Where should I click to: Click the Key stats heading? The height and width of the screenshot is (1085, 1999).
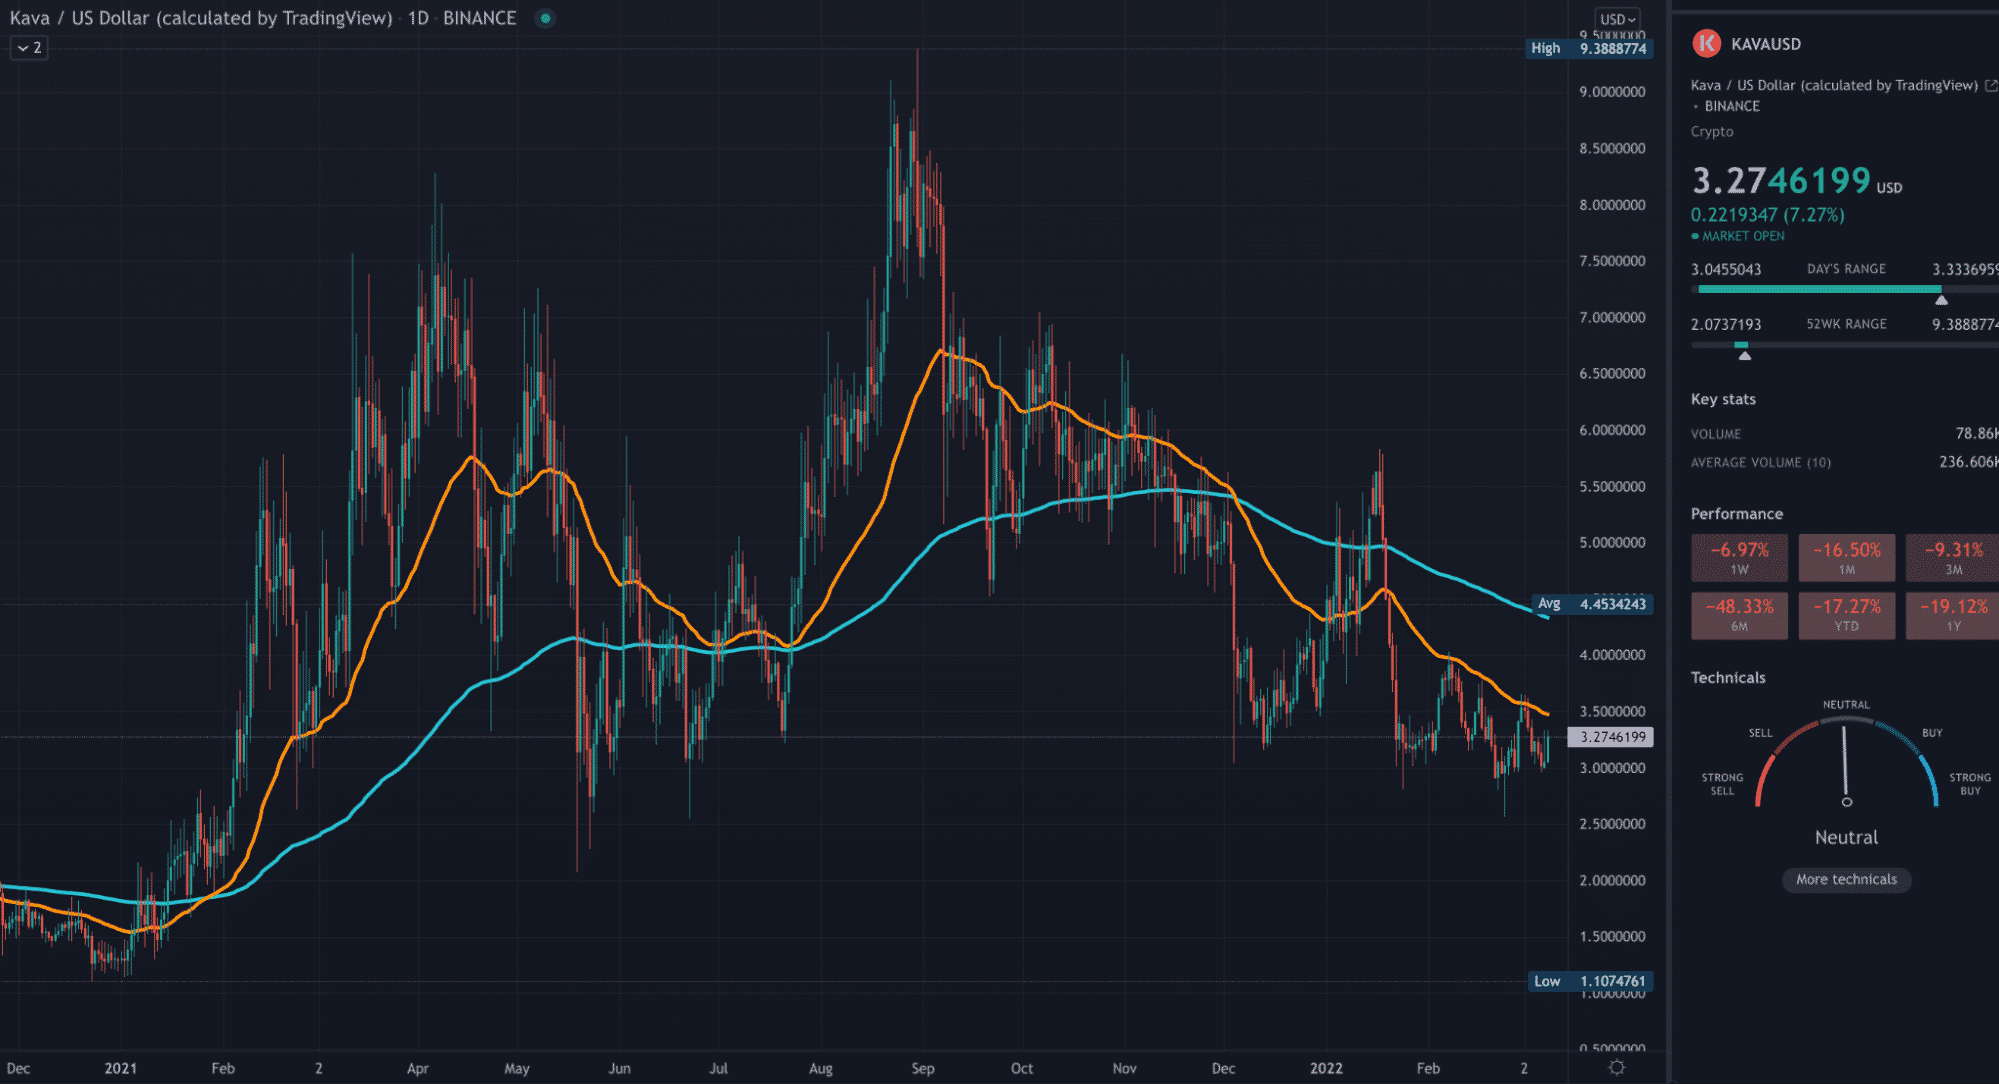pyautogui.click(x=1723, y=399)
